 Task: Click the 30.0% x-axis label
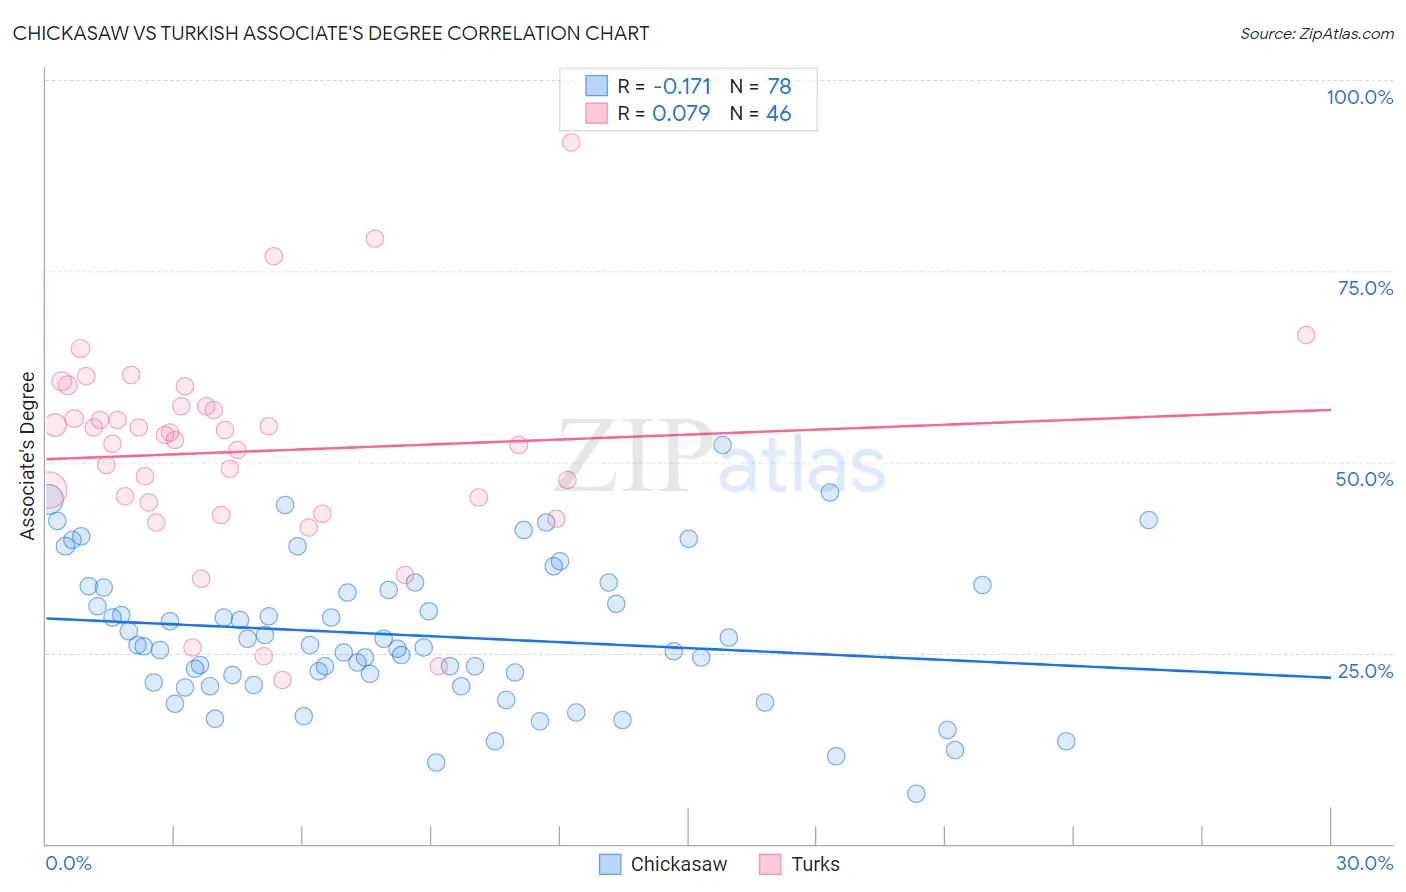pyautogui.click(x=1365, y=863)
